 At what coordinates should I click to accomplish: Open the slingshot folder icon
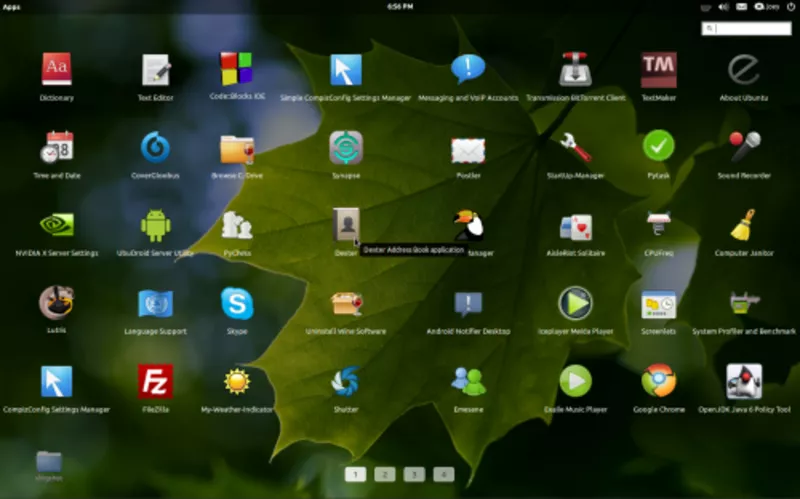click(49, 461)
